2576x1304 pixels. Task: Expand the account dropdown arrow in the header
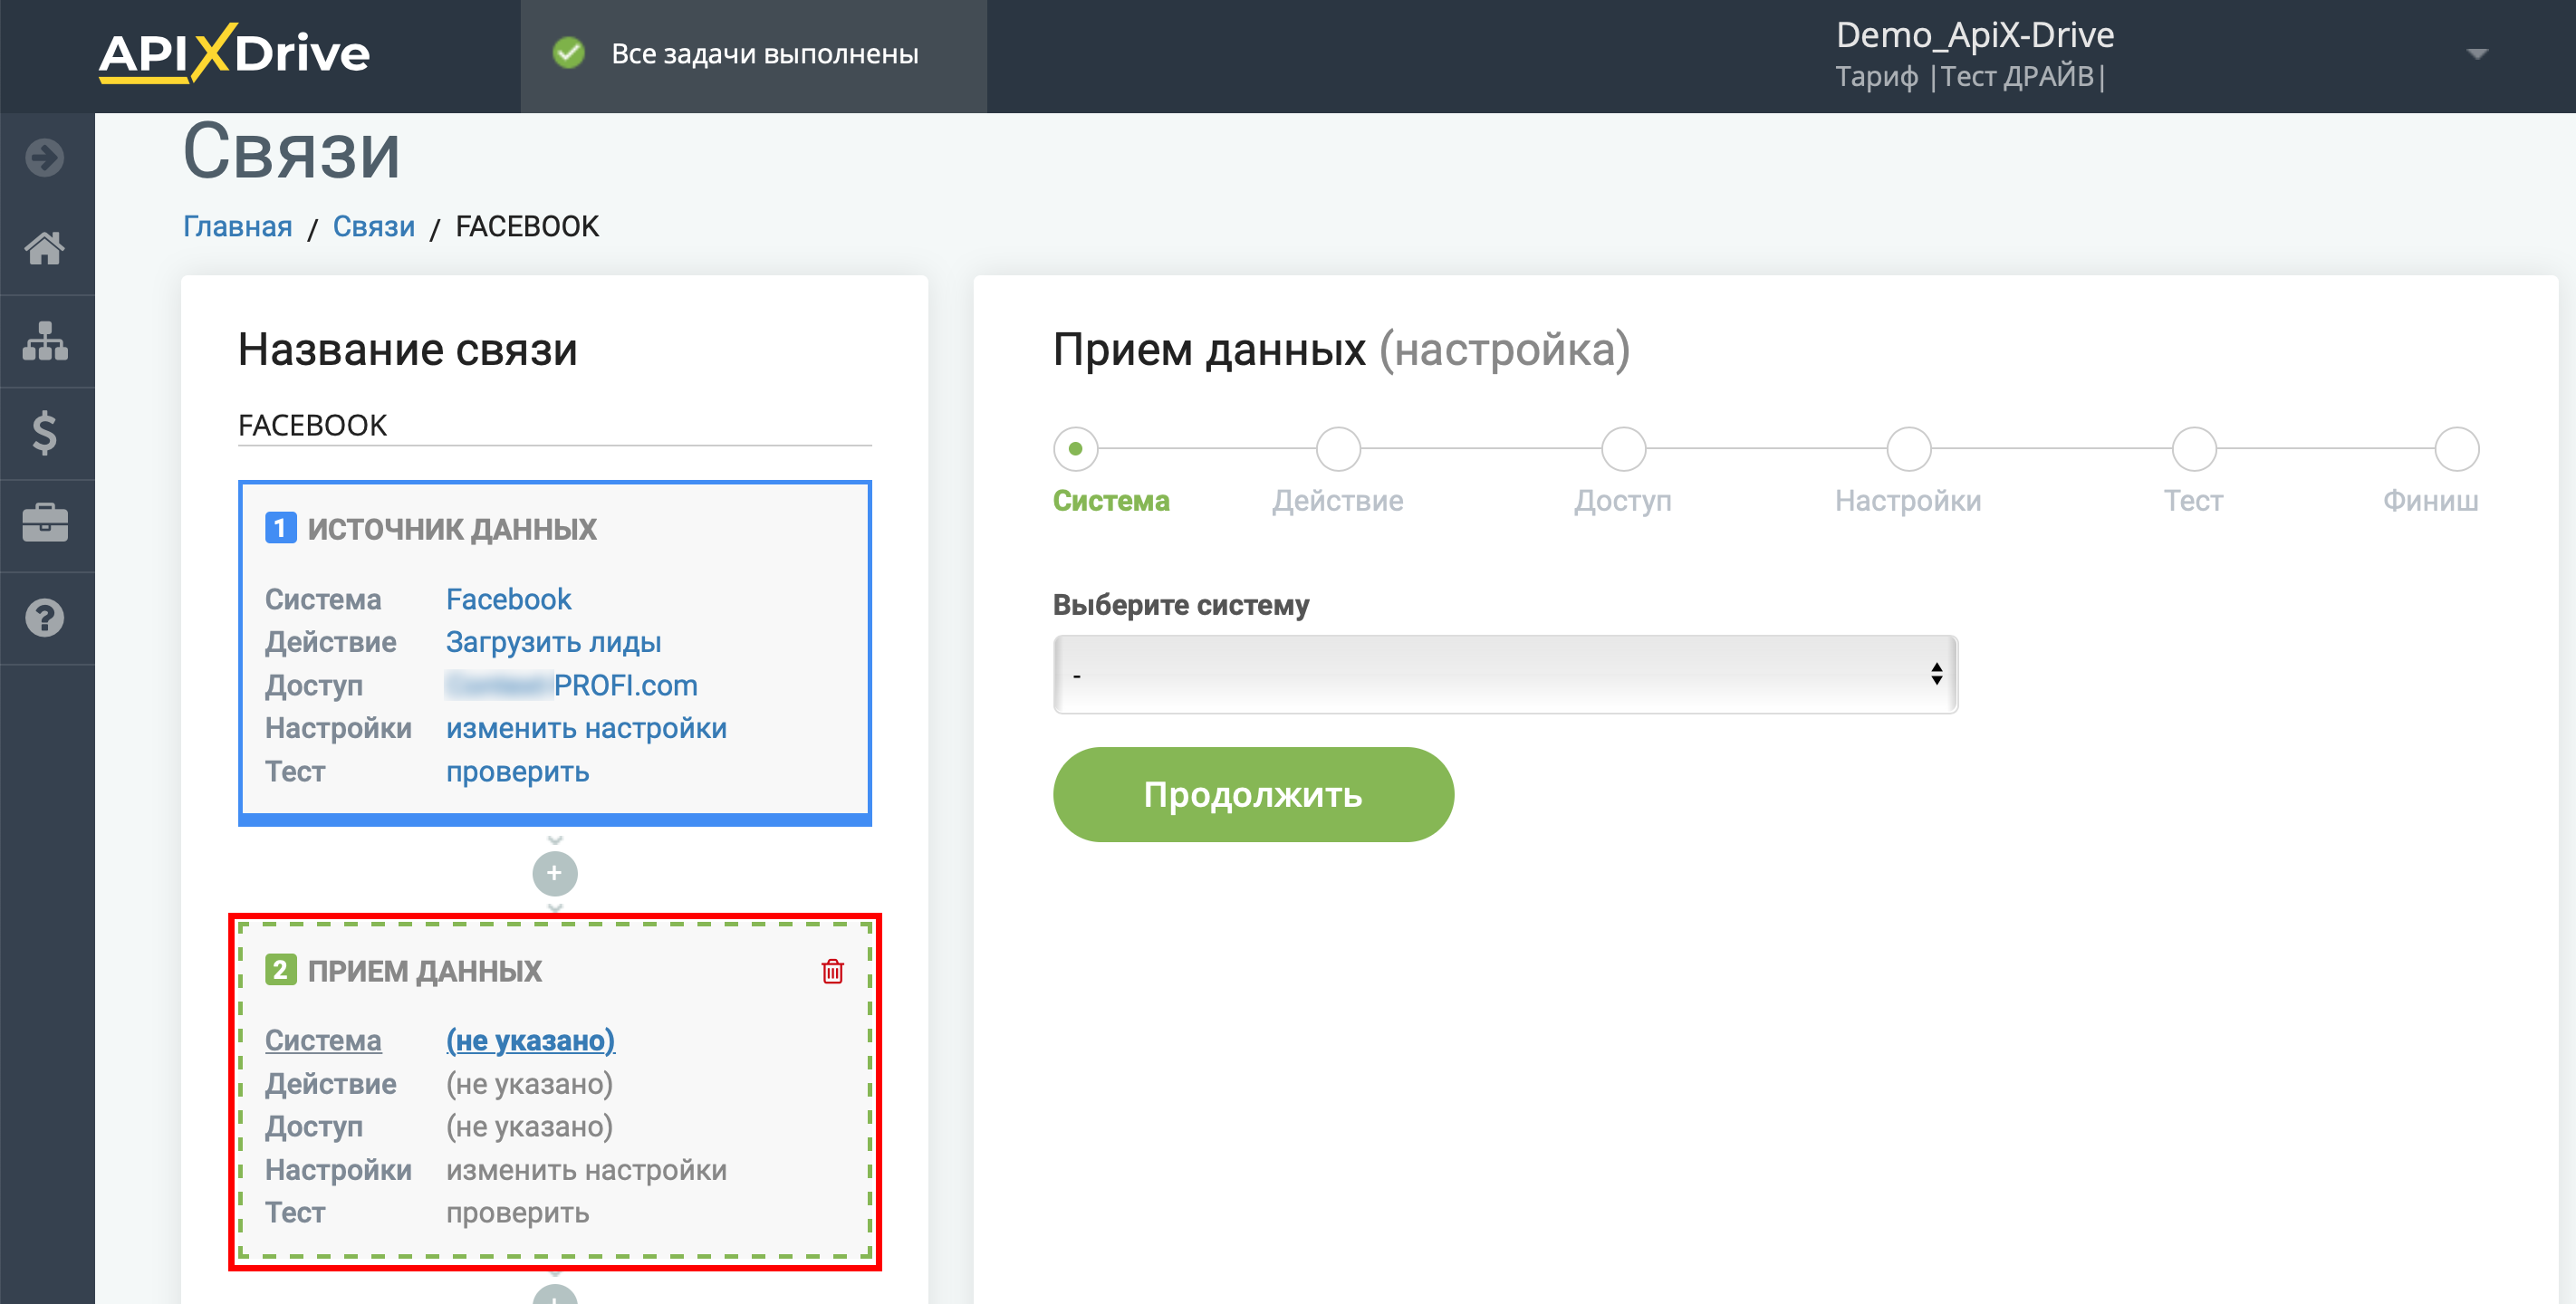(2476, 54)
